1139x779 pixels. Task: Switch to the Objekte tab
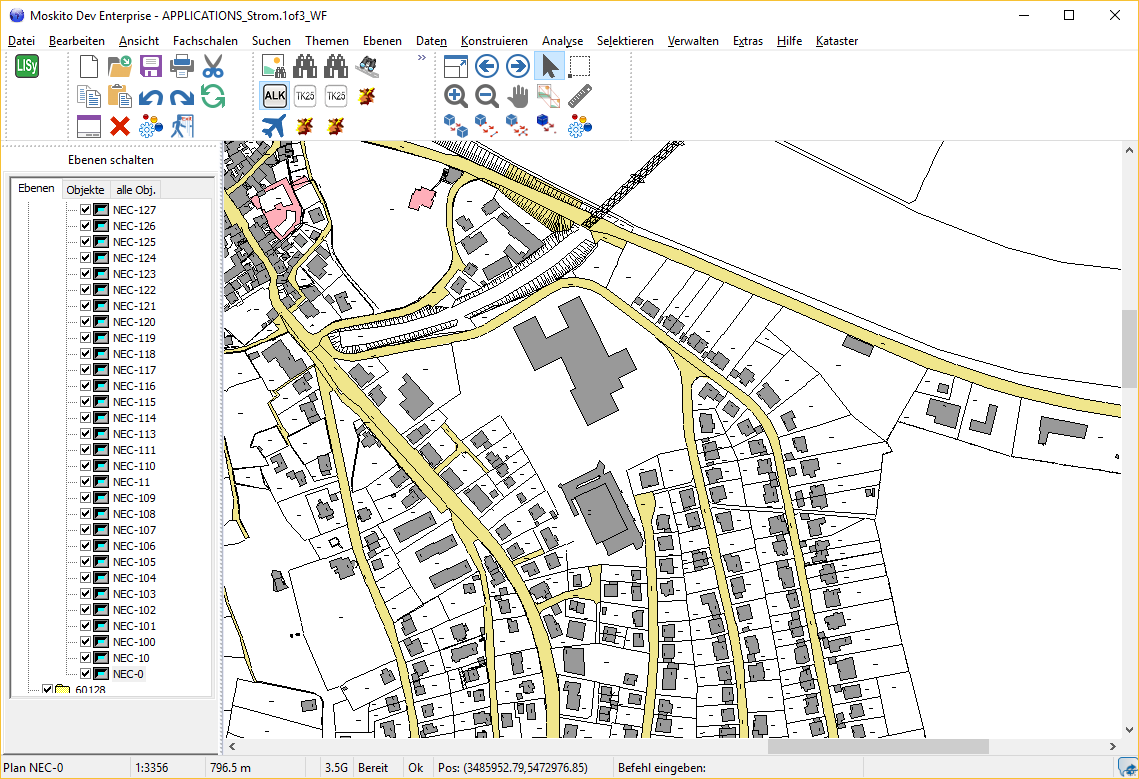click(x=85, y=190)
